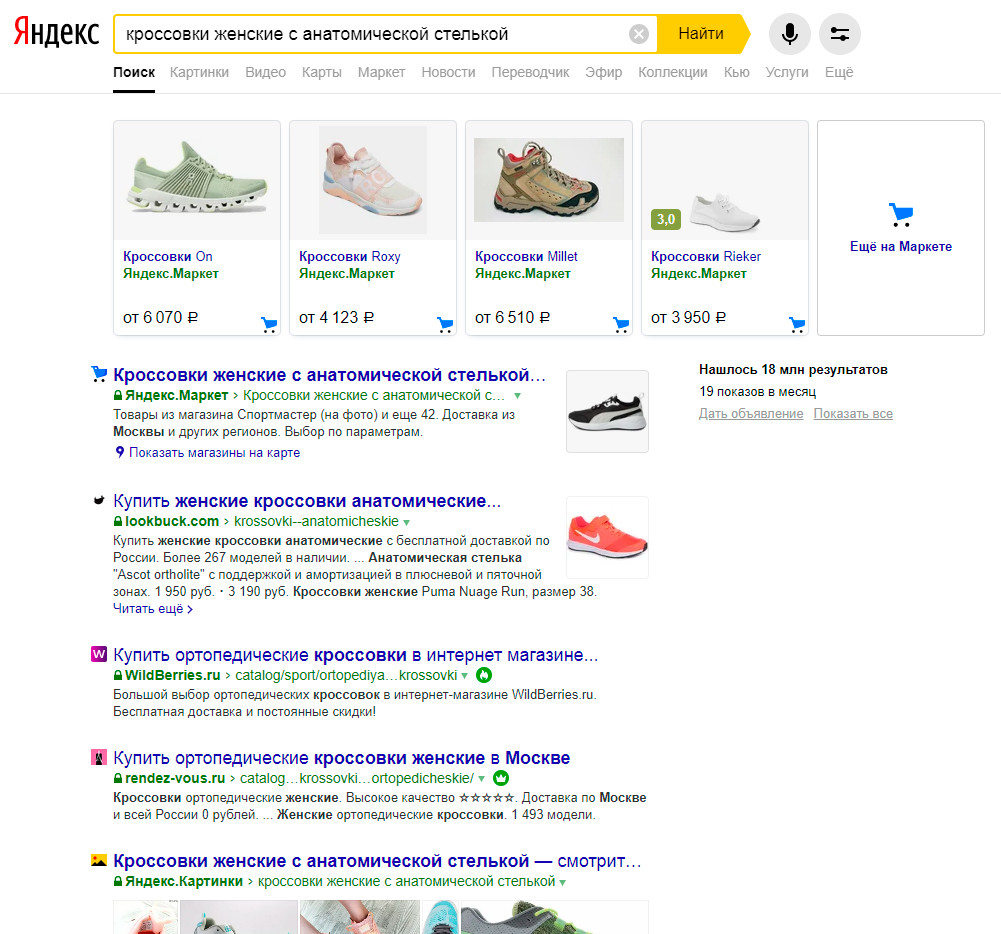Click the cart icon on the Roxy card
Viewport: 1001px width, 934px height.
click(445, 325)
